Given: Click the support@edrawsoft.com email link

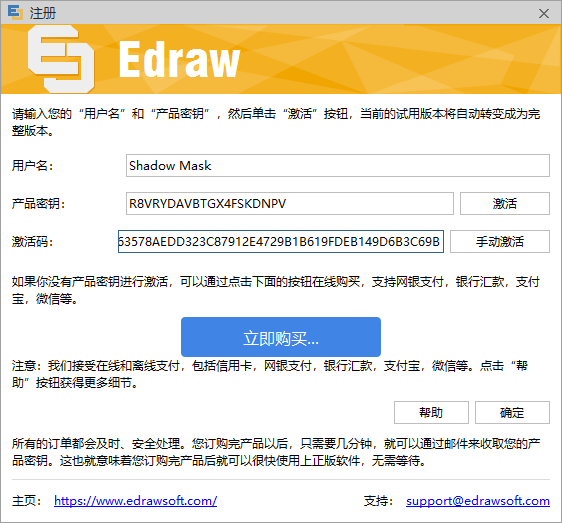Looking at the screenshot, I should (x=478, y=501).
